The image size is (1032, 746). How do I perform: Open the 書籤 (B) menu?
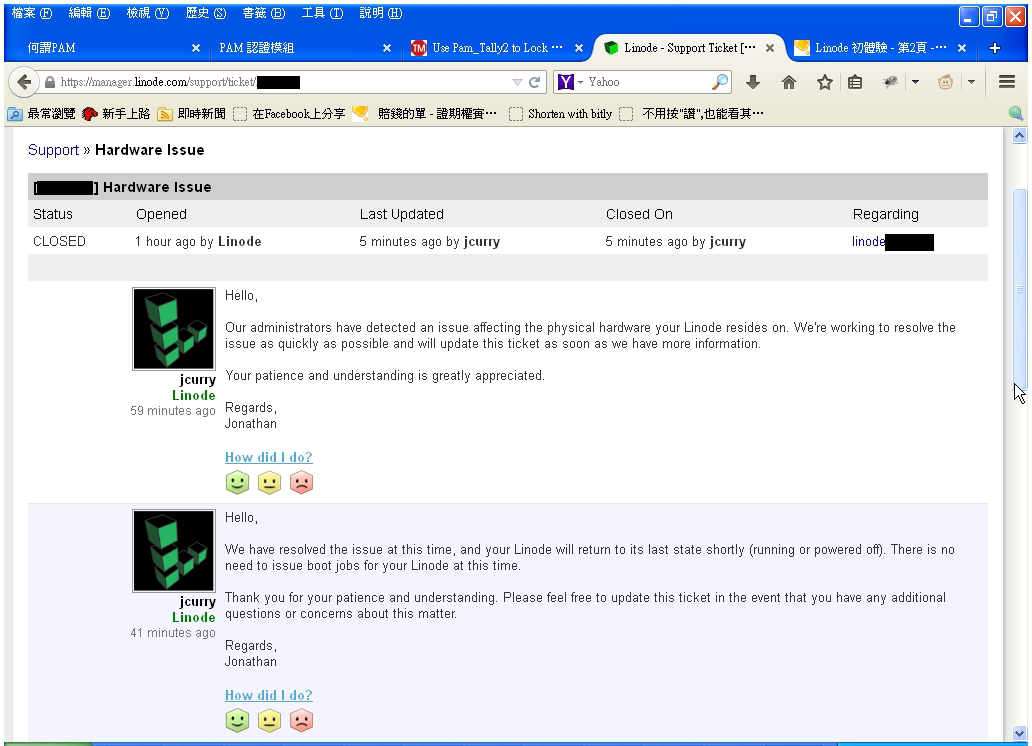pyautogui.click(x=263, y=13)
